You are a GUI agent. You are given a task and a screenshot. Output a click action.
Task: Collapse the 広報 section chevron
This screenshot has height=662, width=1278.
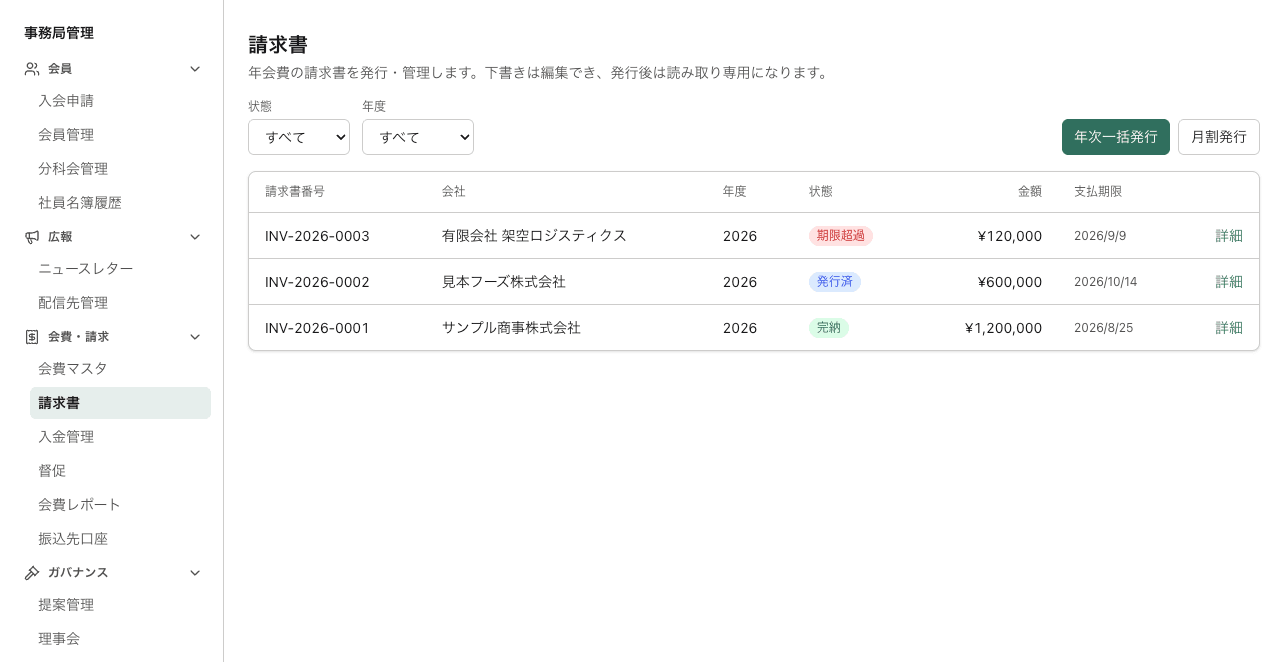[195, 237]
